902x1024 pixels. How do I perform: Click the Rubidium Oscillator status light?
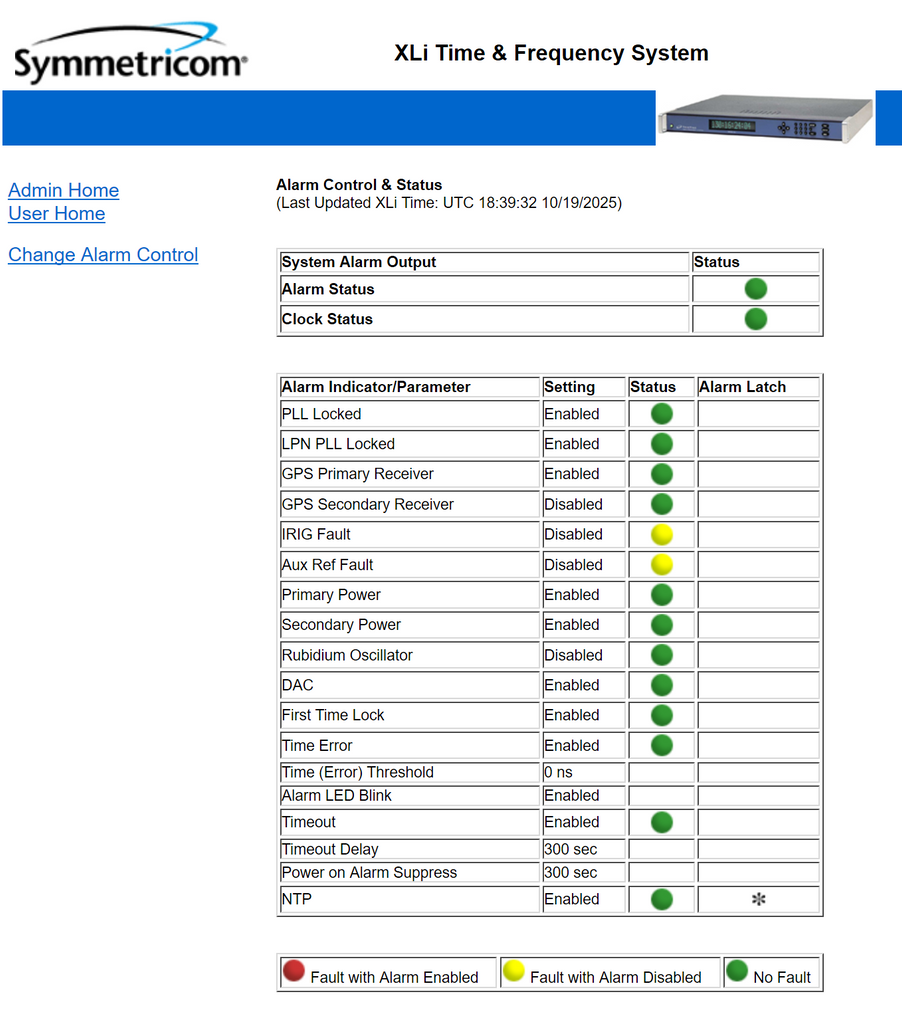[661, 655]
